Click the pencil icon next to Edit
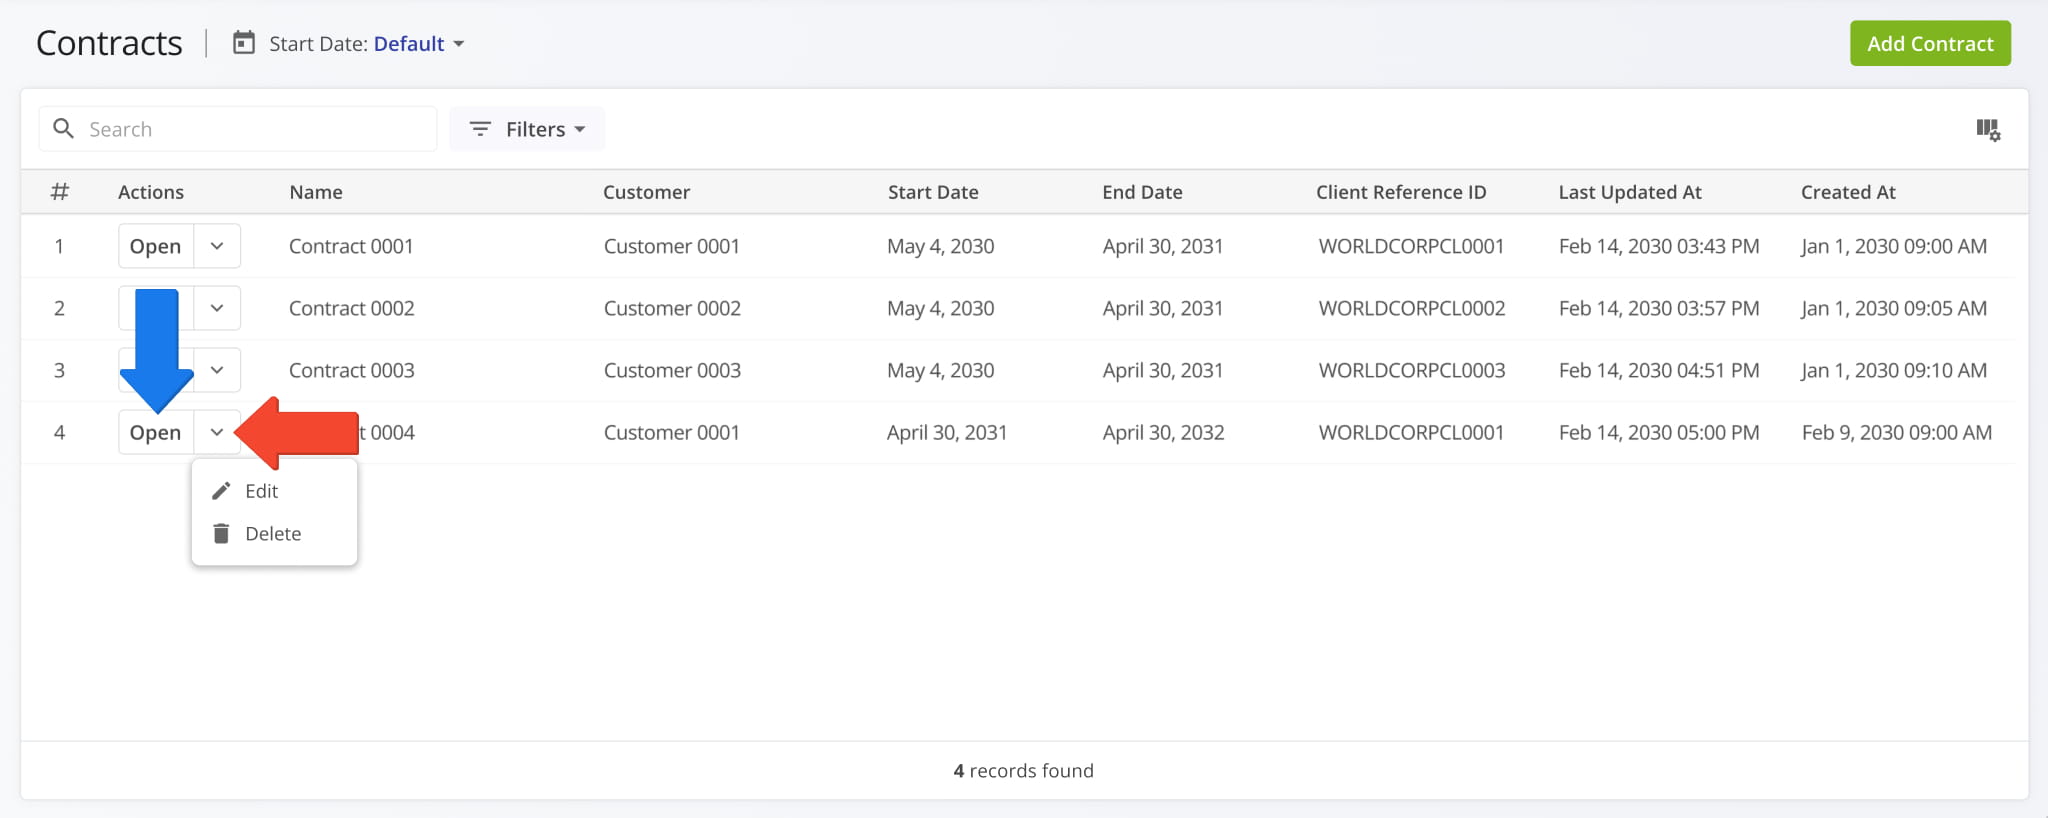This screenshot has height=818, width=2048. tap(221, 491)
